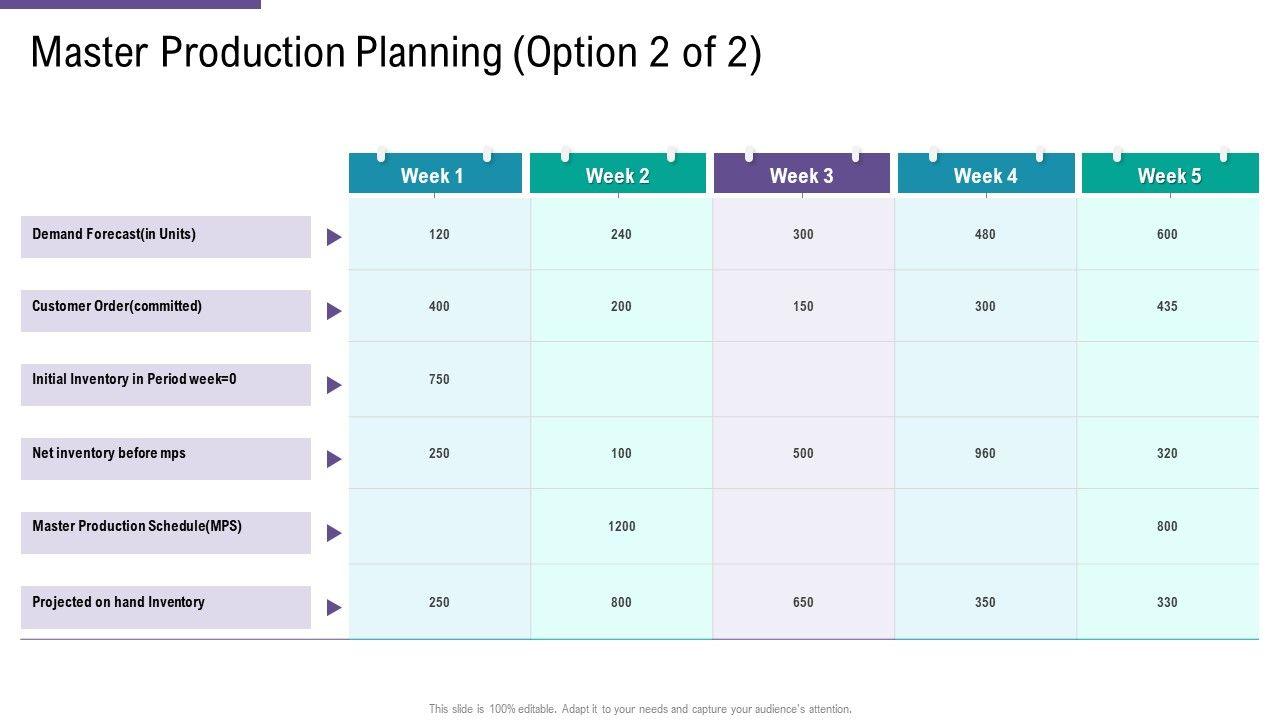Screen dimensions: 1280x720
Task: Select the Week 4 header tab
Action: pyautogui.click(x=985, y=175)
